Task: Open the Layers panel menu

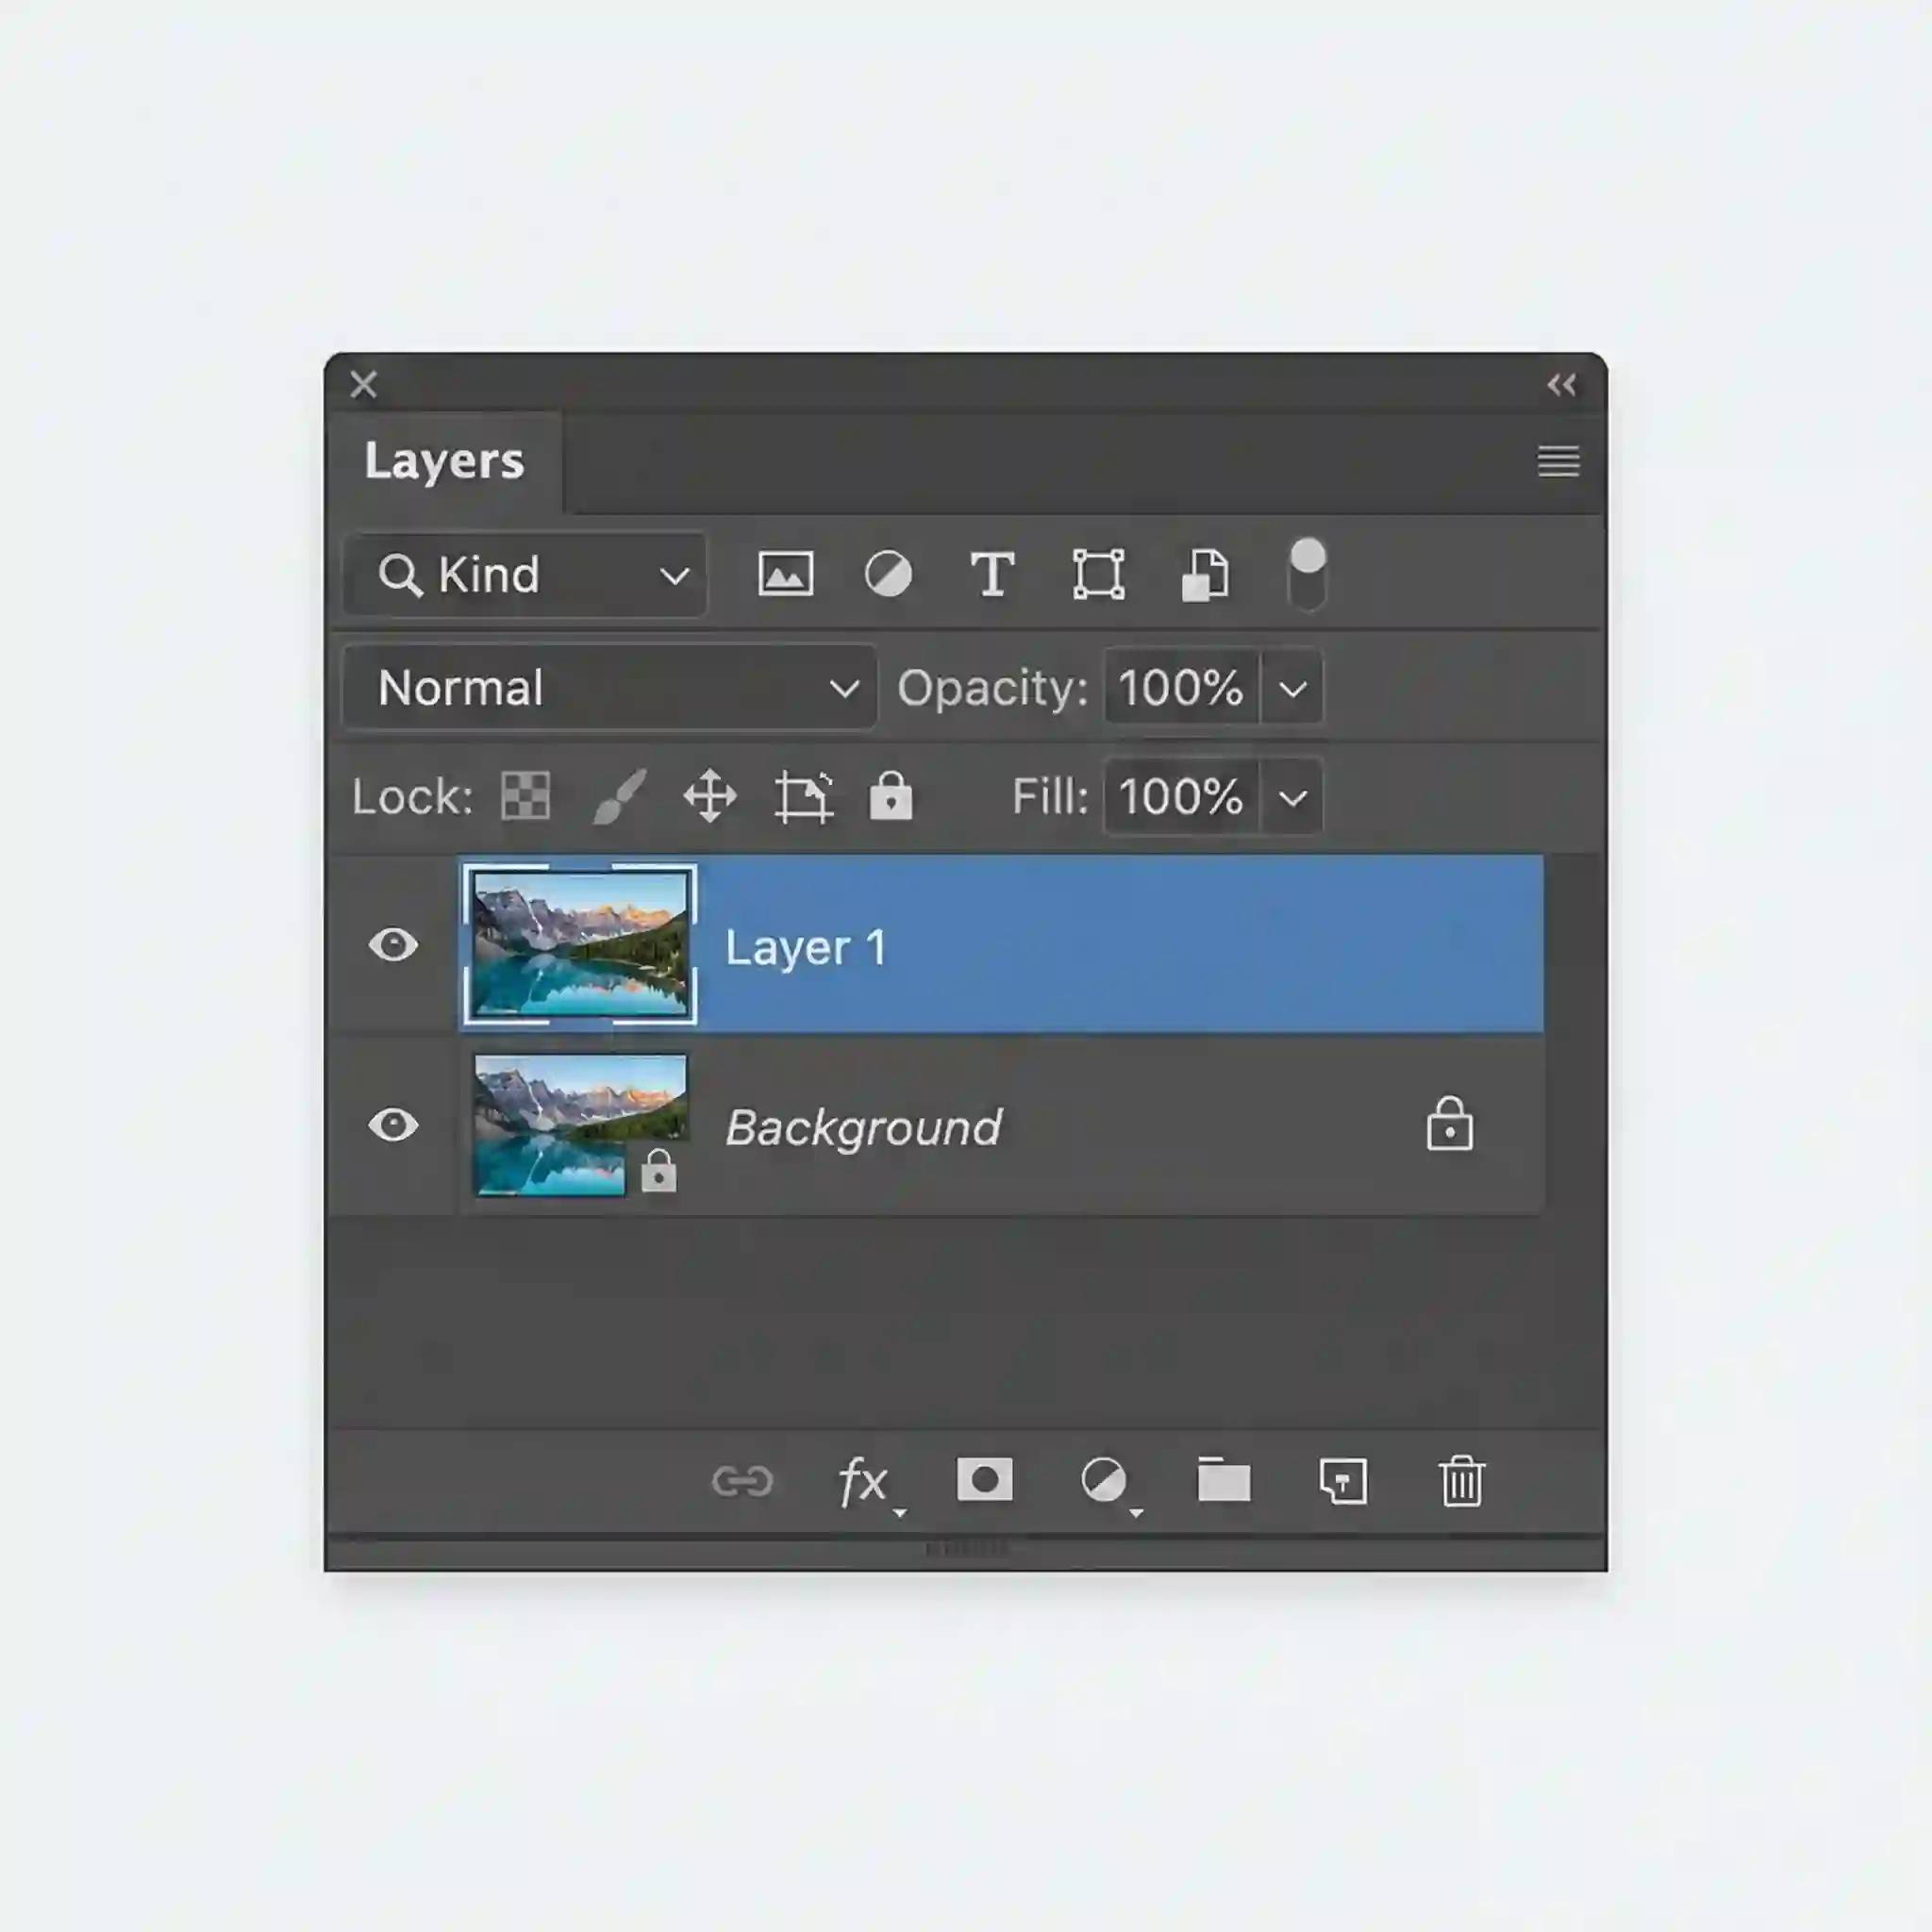Action: (x=1558, y=462)
